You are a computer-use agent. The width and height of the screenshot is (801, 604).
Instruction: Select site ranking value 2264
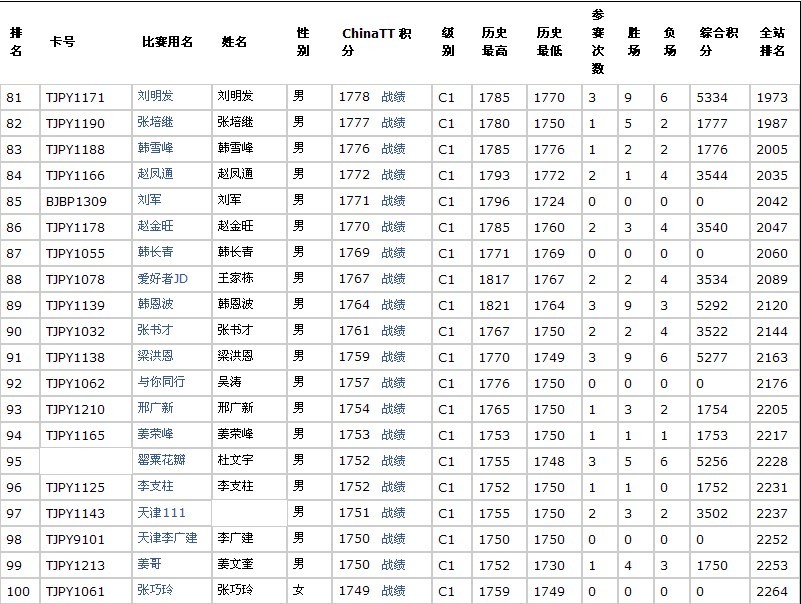(x=772, y=592)
